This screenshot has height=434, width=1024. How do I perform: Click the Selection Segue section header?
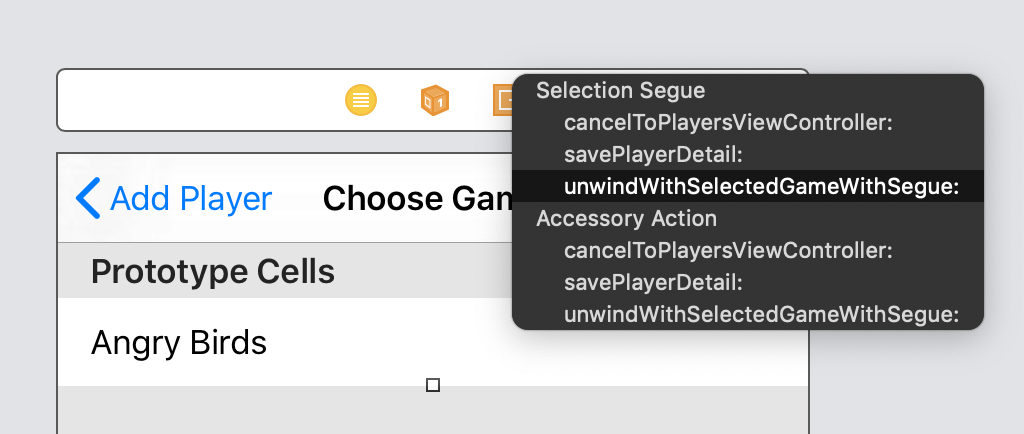[x=620, y=90]
